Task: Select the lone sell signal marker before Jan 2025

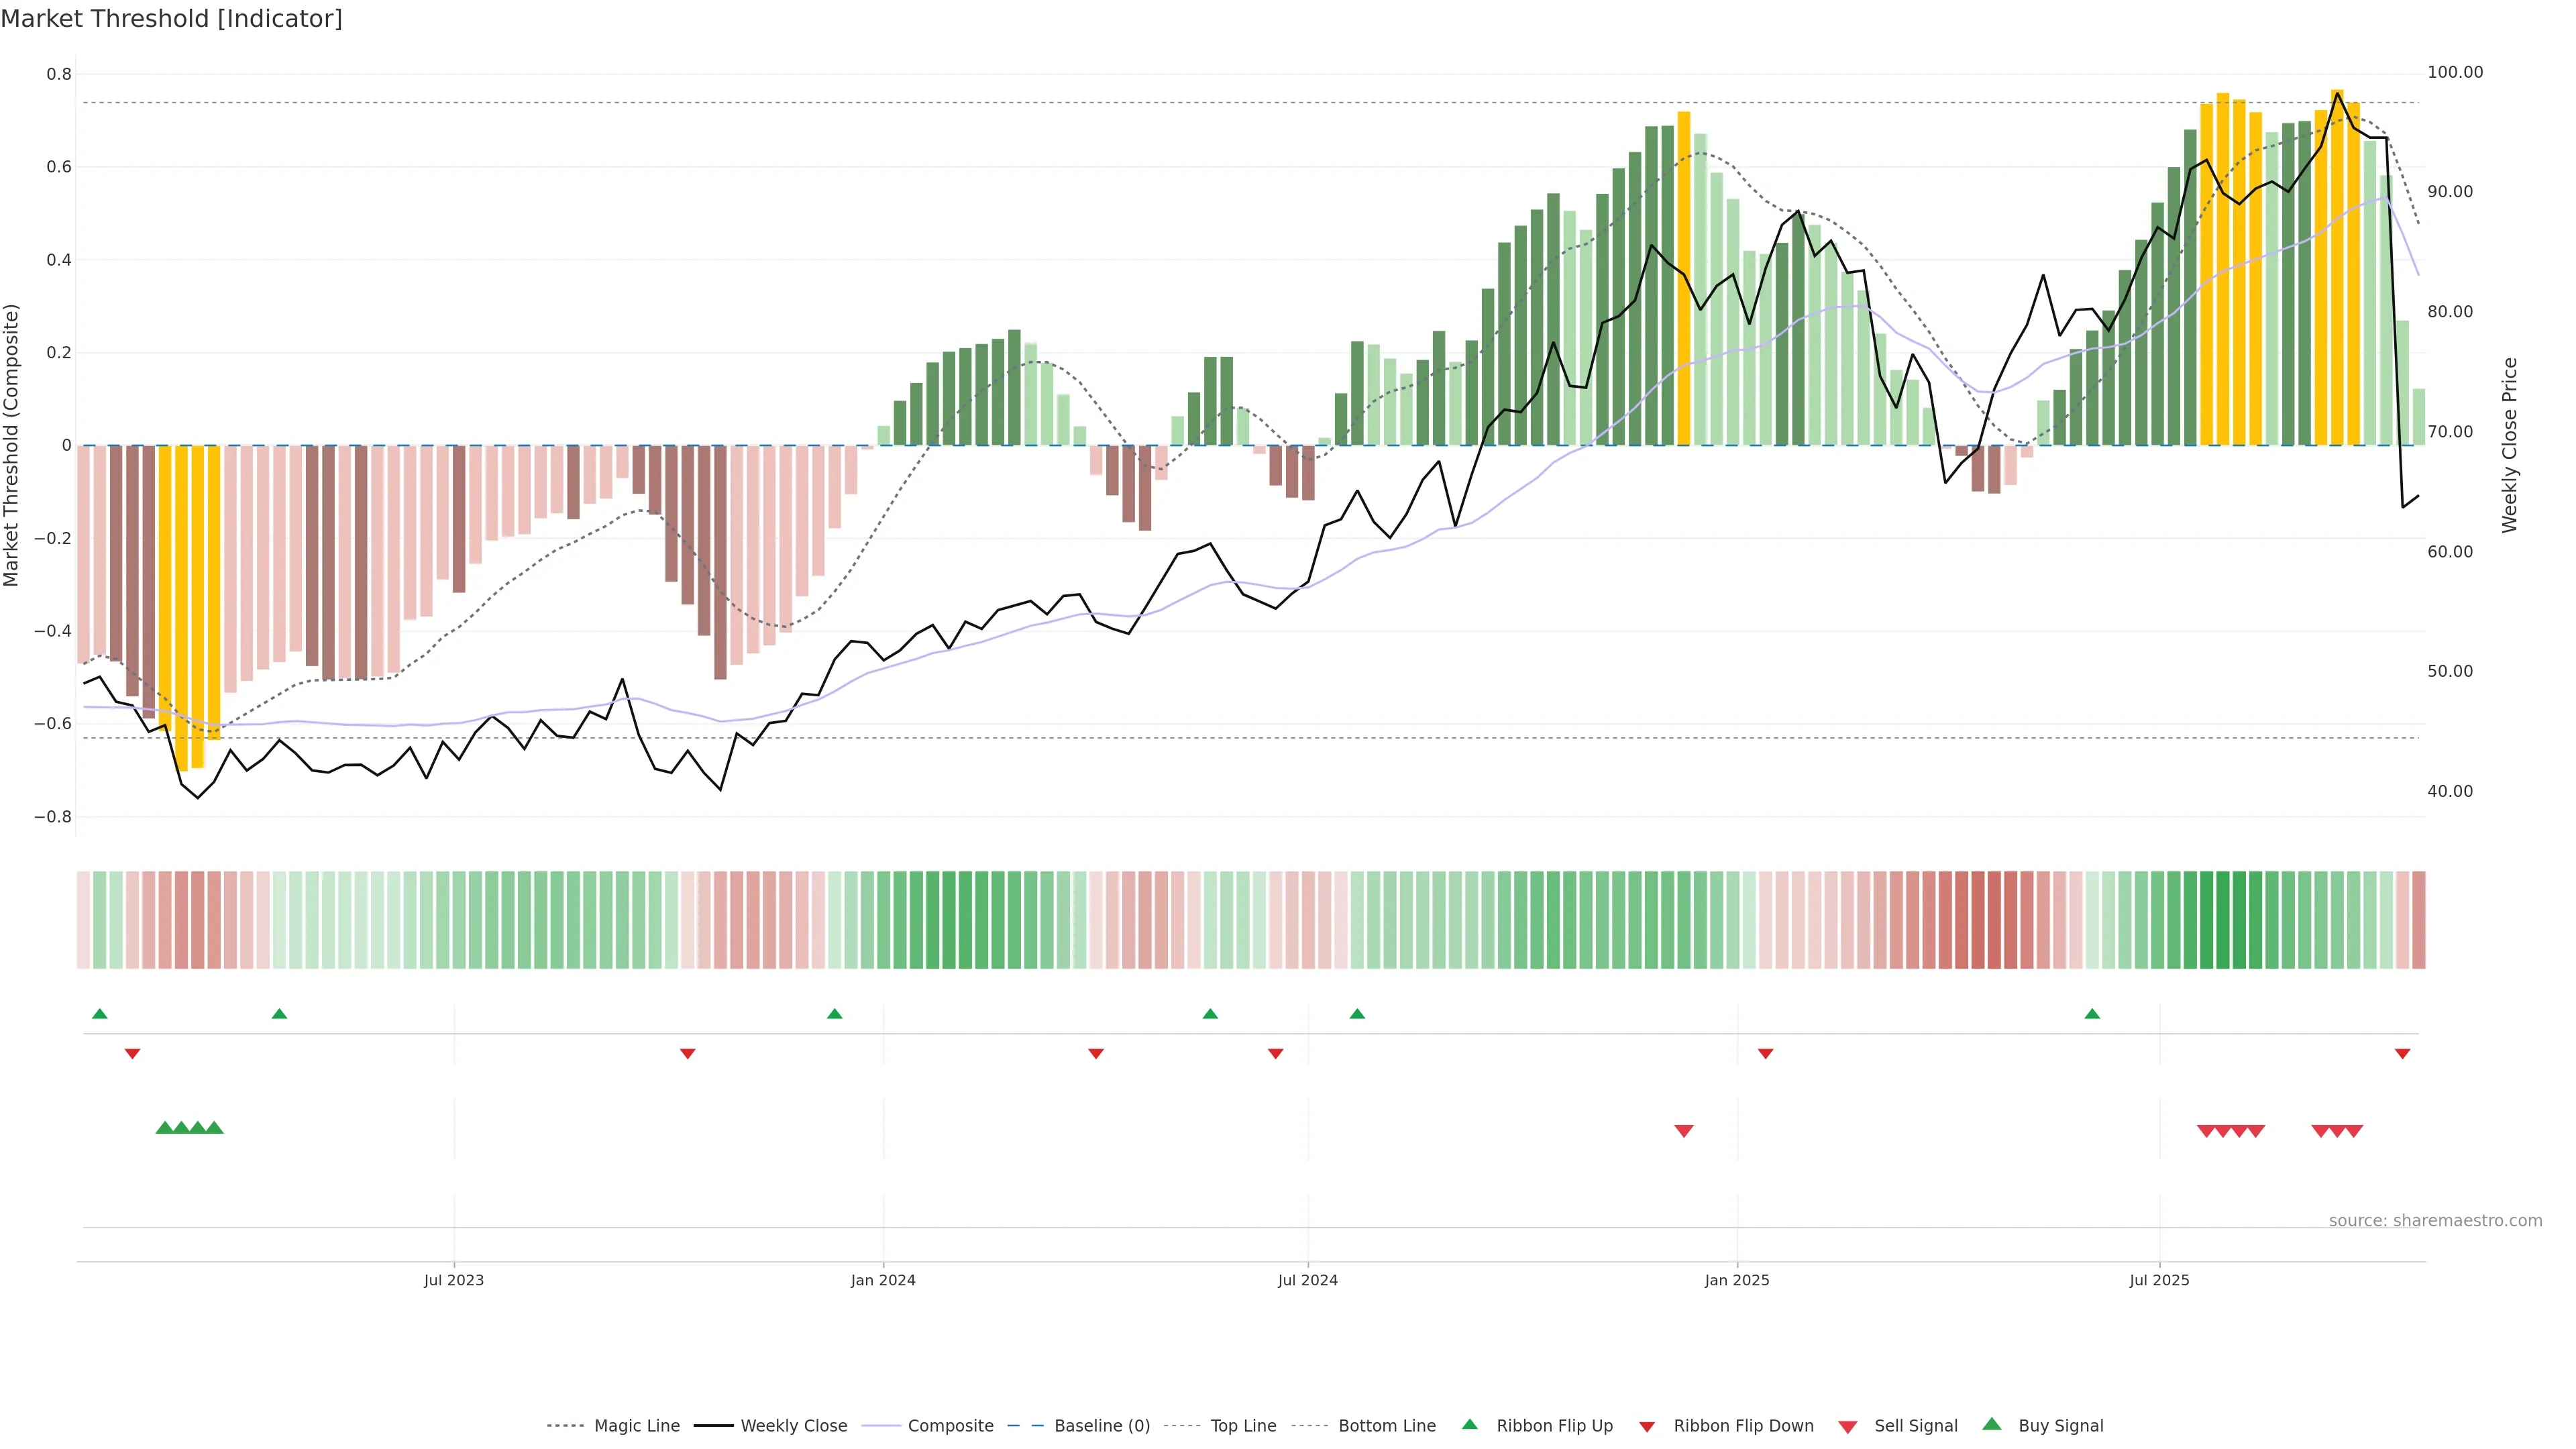Action: (x=1684, y=1131)
